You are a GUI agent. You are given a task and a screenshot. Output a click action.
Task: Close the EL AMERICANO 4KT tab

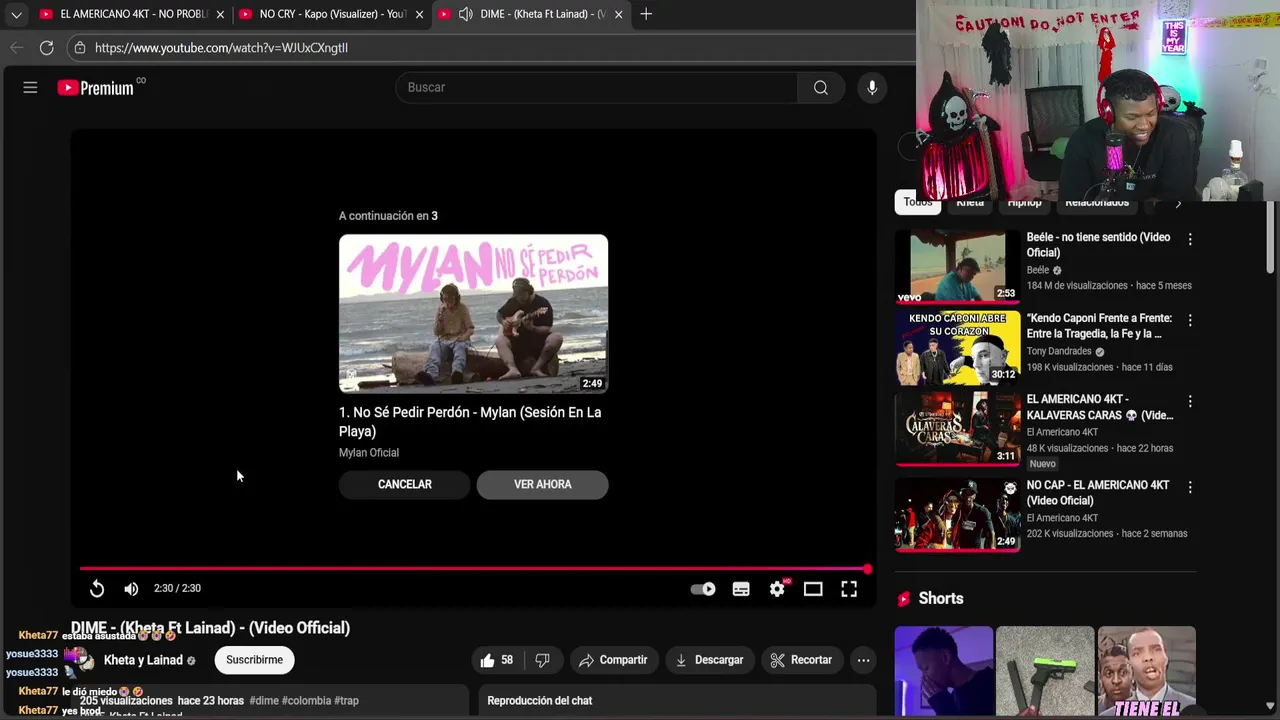(x=220, y=14)
